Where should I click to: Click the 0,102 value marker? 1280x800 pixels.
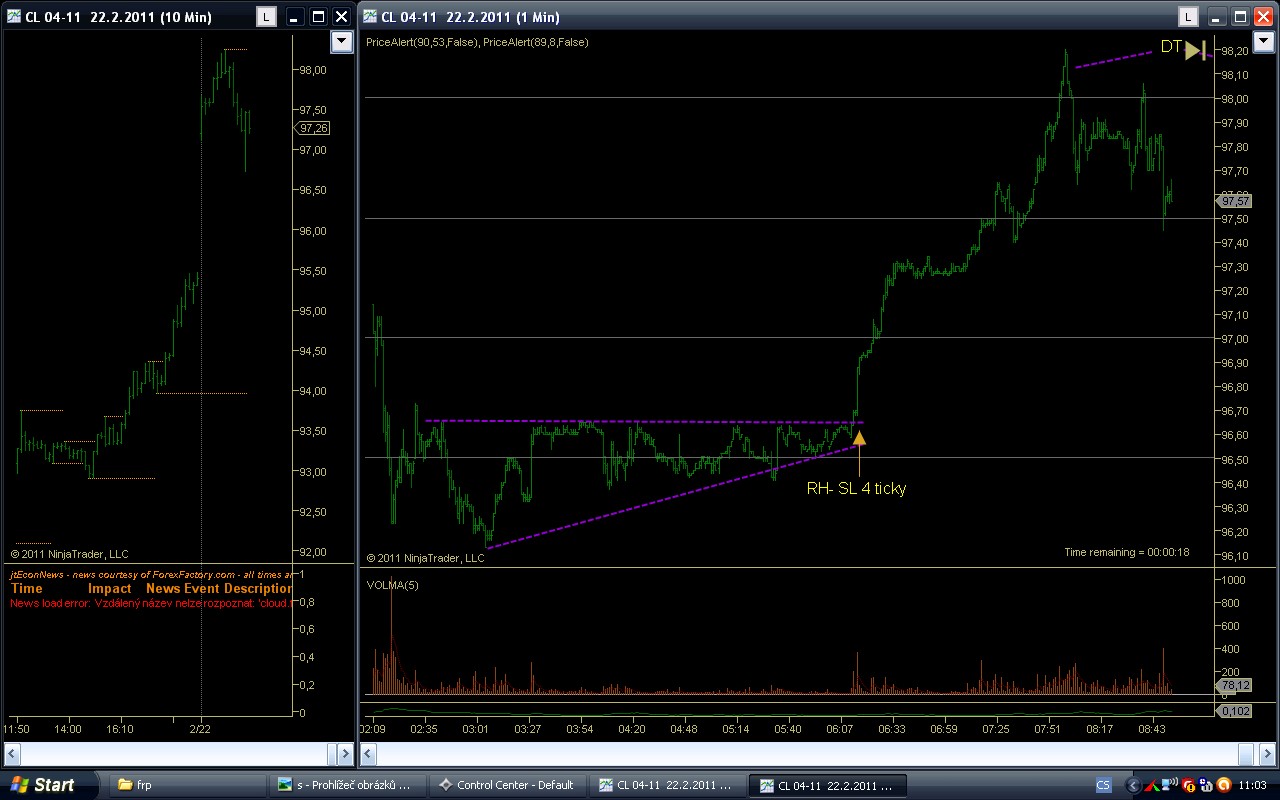[x=1234, y=710]
